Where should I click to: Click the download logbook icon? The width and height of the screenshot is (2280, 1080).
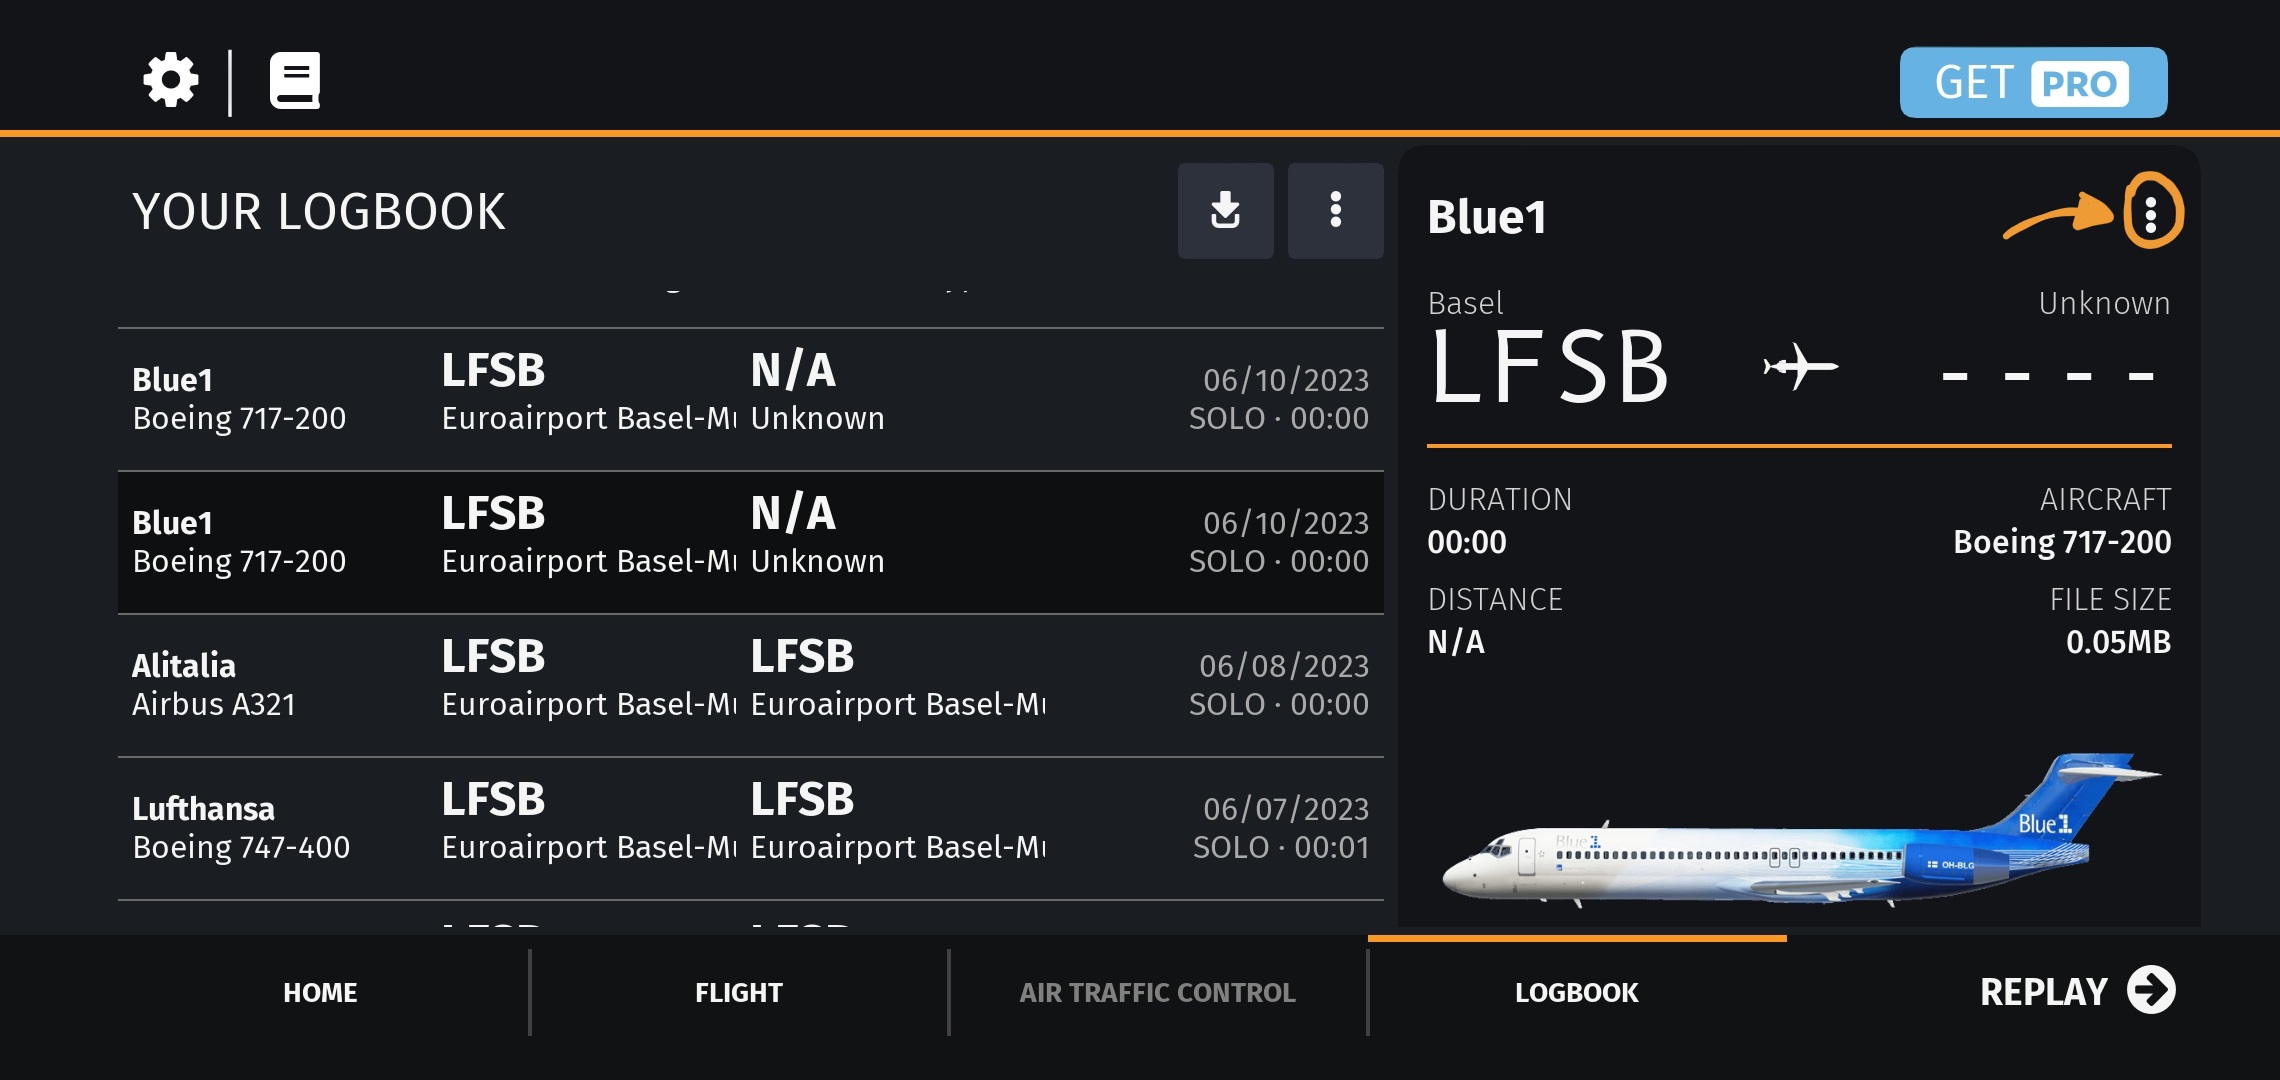[x=1225, y=211]
